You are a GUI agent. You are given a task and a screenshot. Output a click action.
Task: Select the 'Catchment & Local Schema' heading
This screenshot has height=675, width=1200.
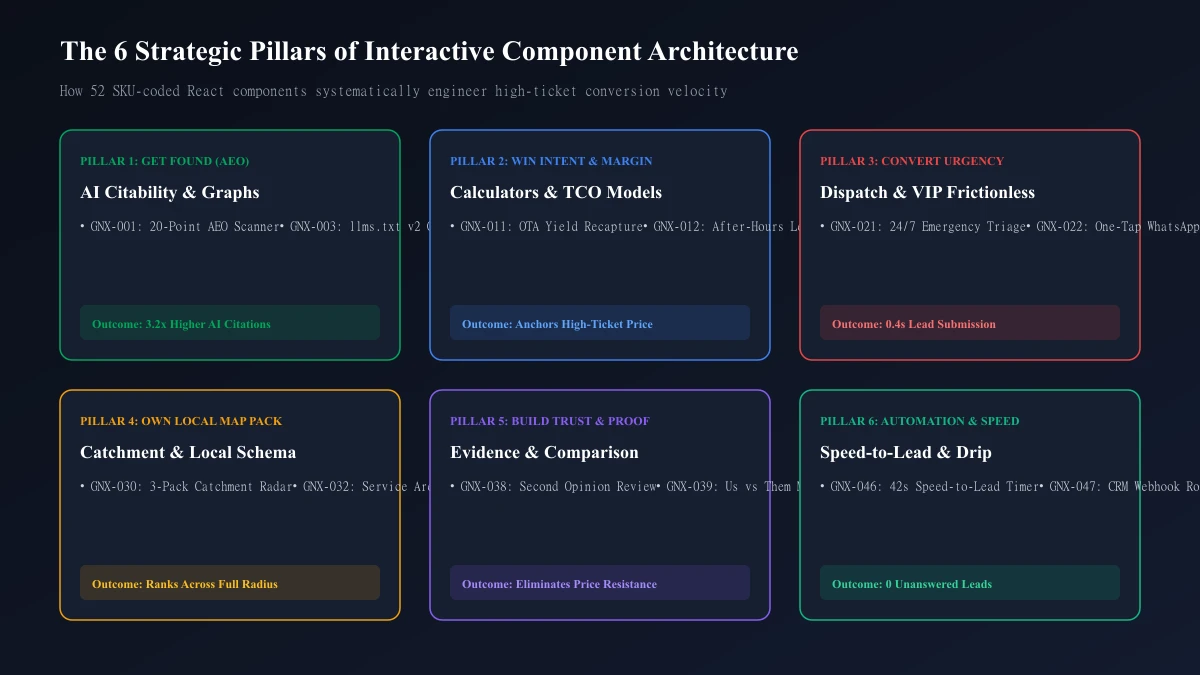coord(188,452)
